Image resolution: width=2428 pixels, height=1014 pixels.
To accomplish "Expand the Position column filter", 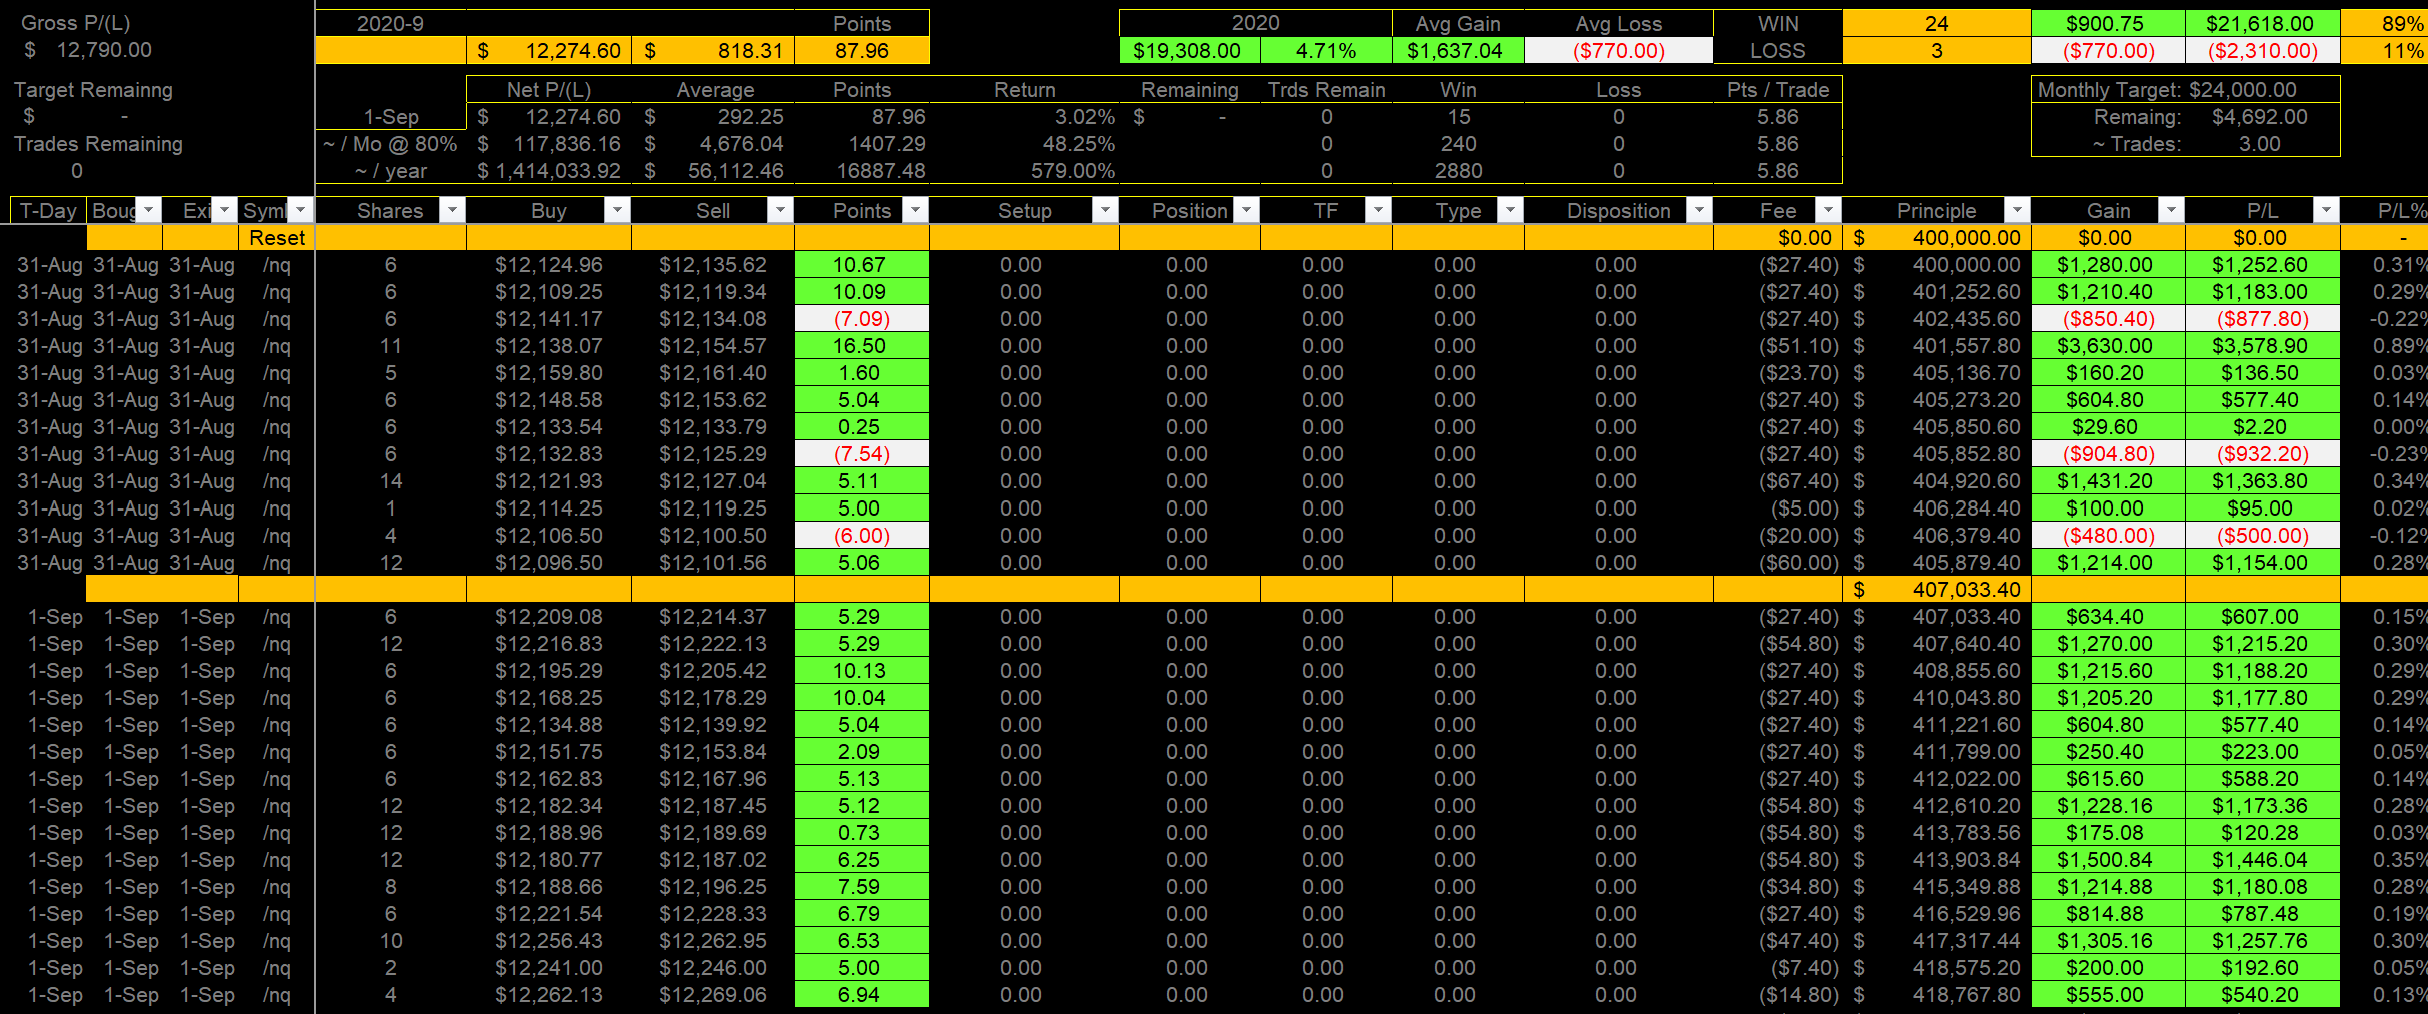I will (x=1247, y=210).
